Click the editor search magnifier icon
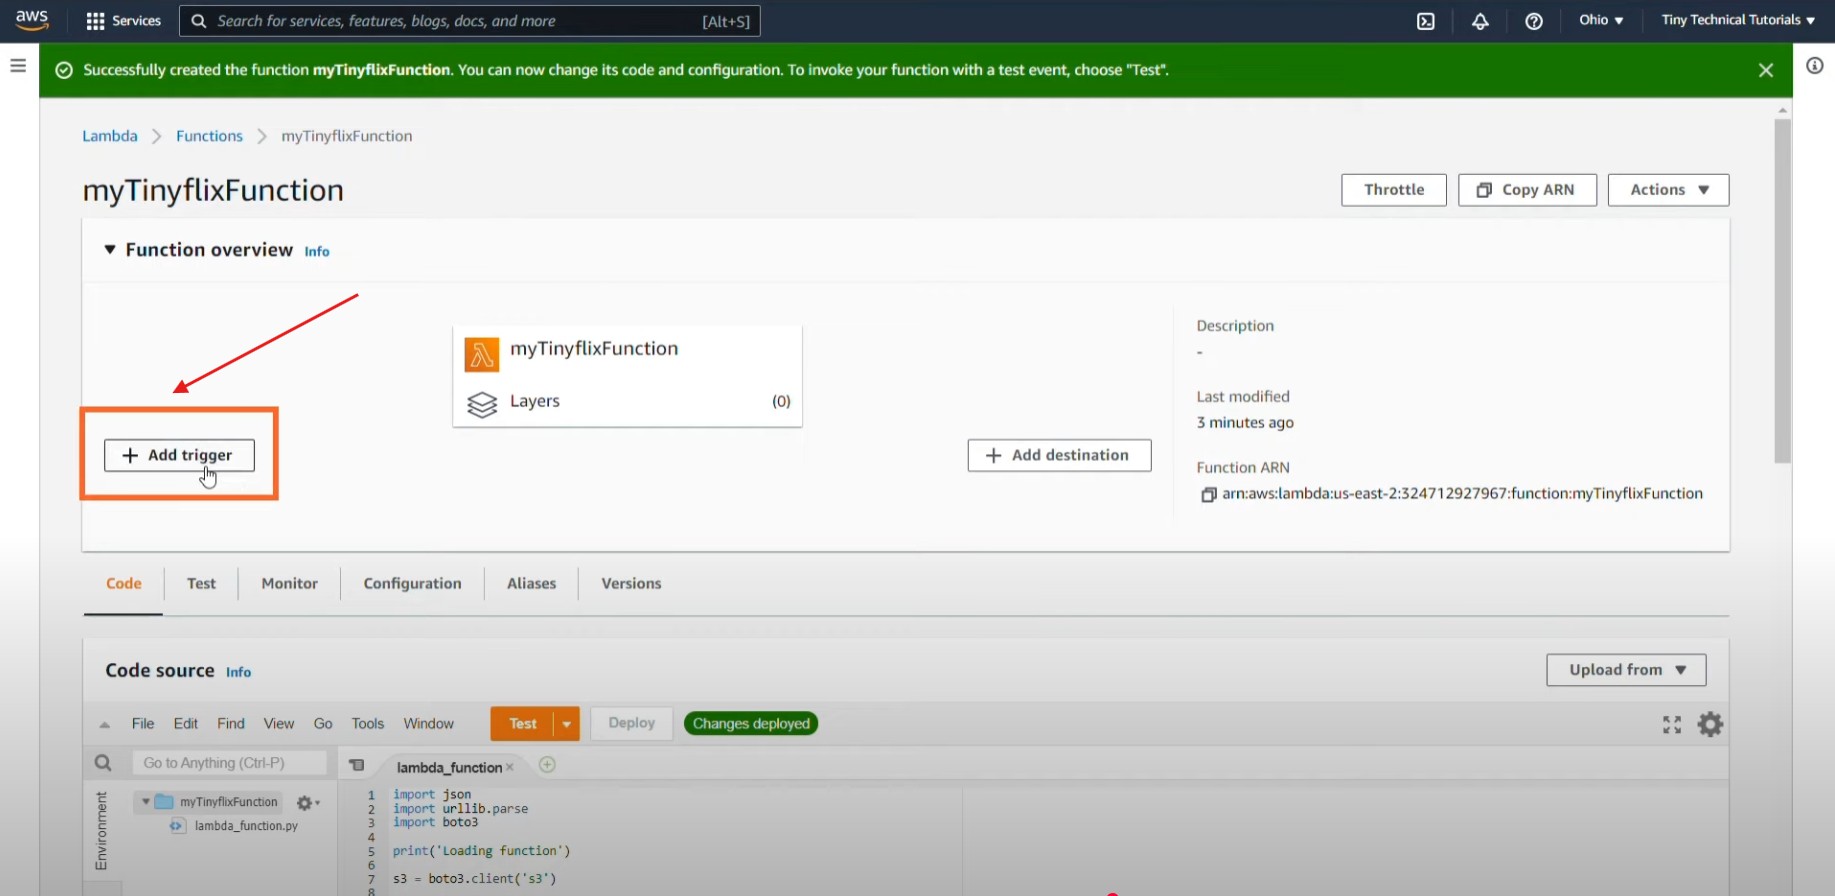Screen dimensions: 1835x896 [103, 763]
